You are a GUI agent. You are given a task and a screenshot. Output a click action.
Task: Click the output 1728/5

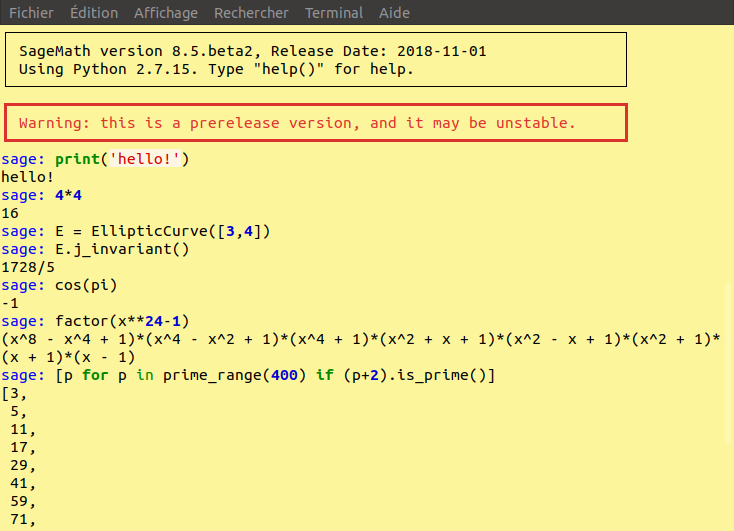pos(28,267)
